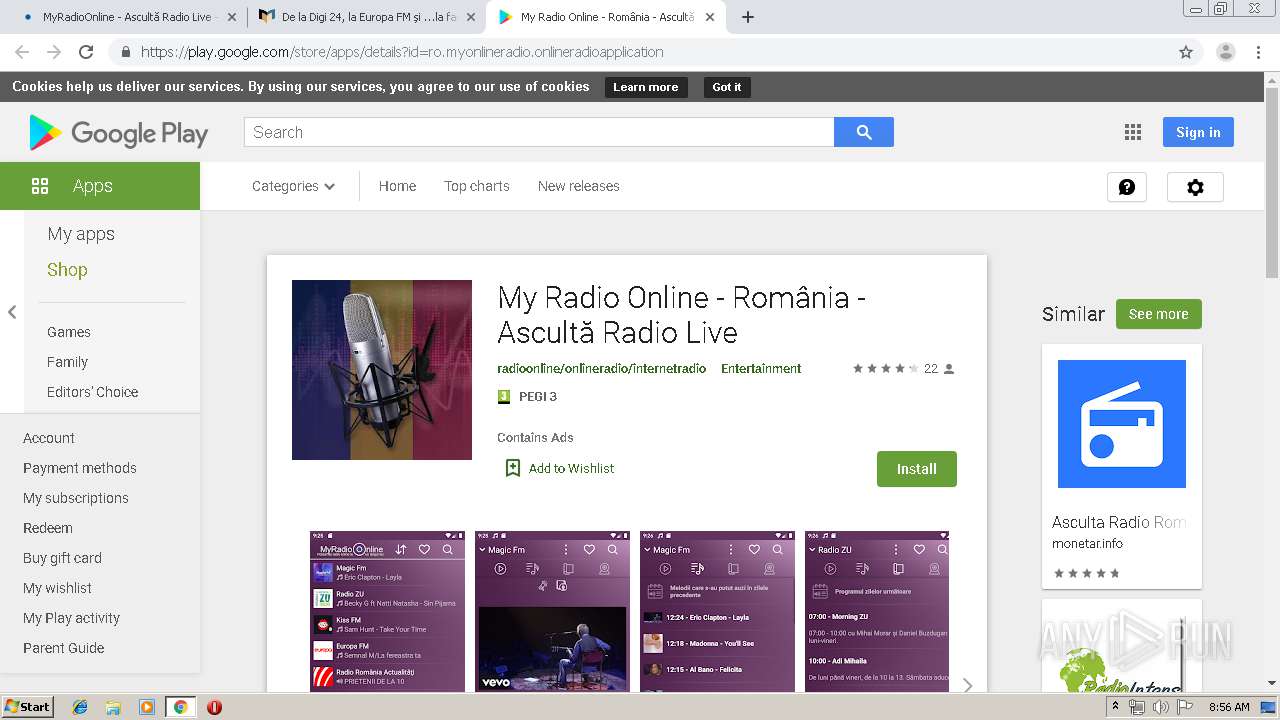This screenshot has height=720, width=1280.
Task: Open a new browser tab
Action: point(748,17)
